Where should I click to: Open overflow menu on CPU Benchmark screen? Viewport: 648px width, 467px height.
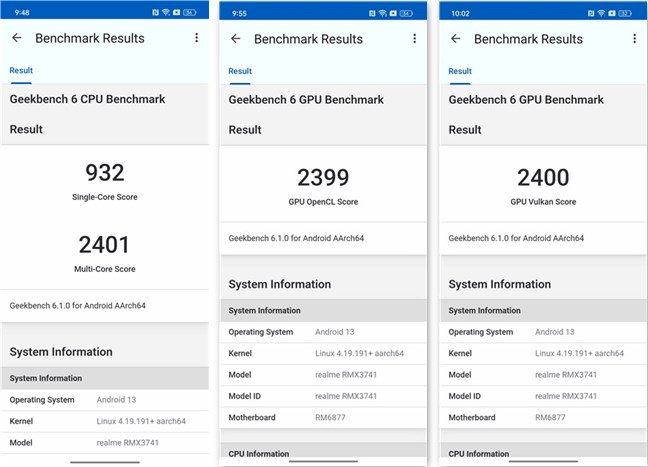pyautogui.click(x=197, y=38)
